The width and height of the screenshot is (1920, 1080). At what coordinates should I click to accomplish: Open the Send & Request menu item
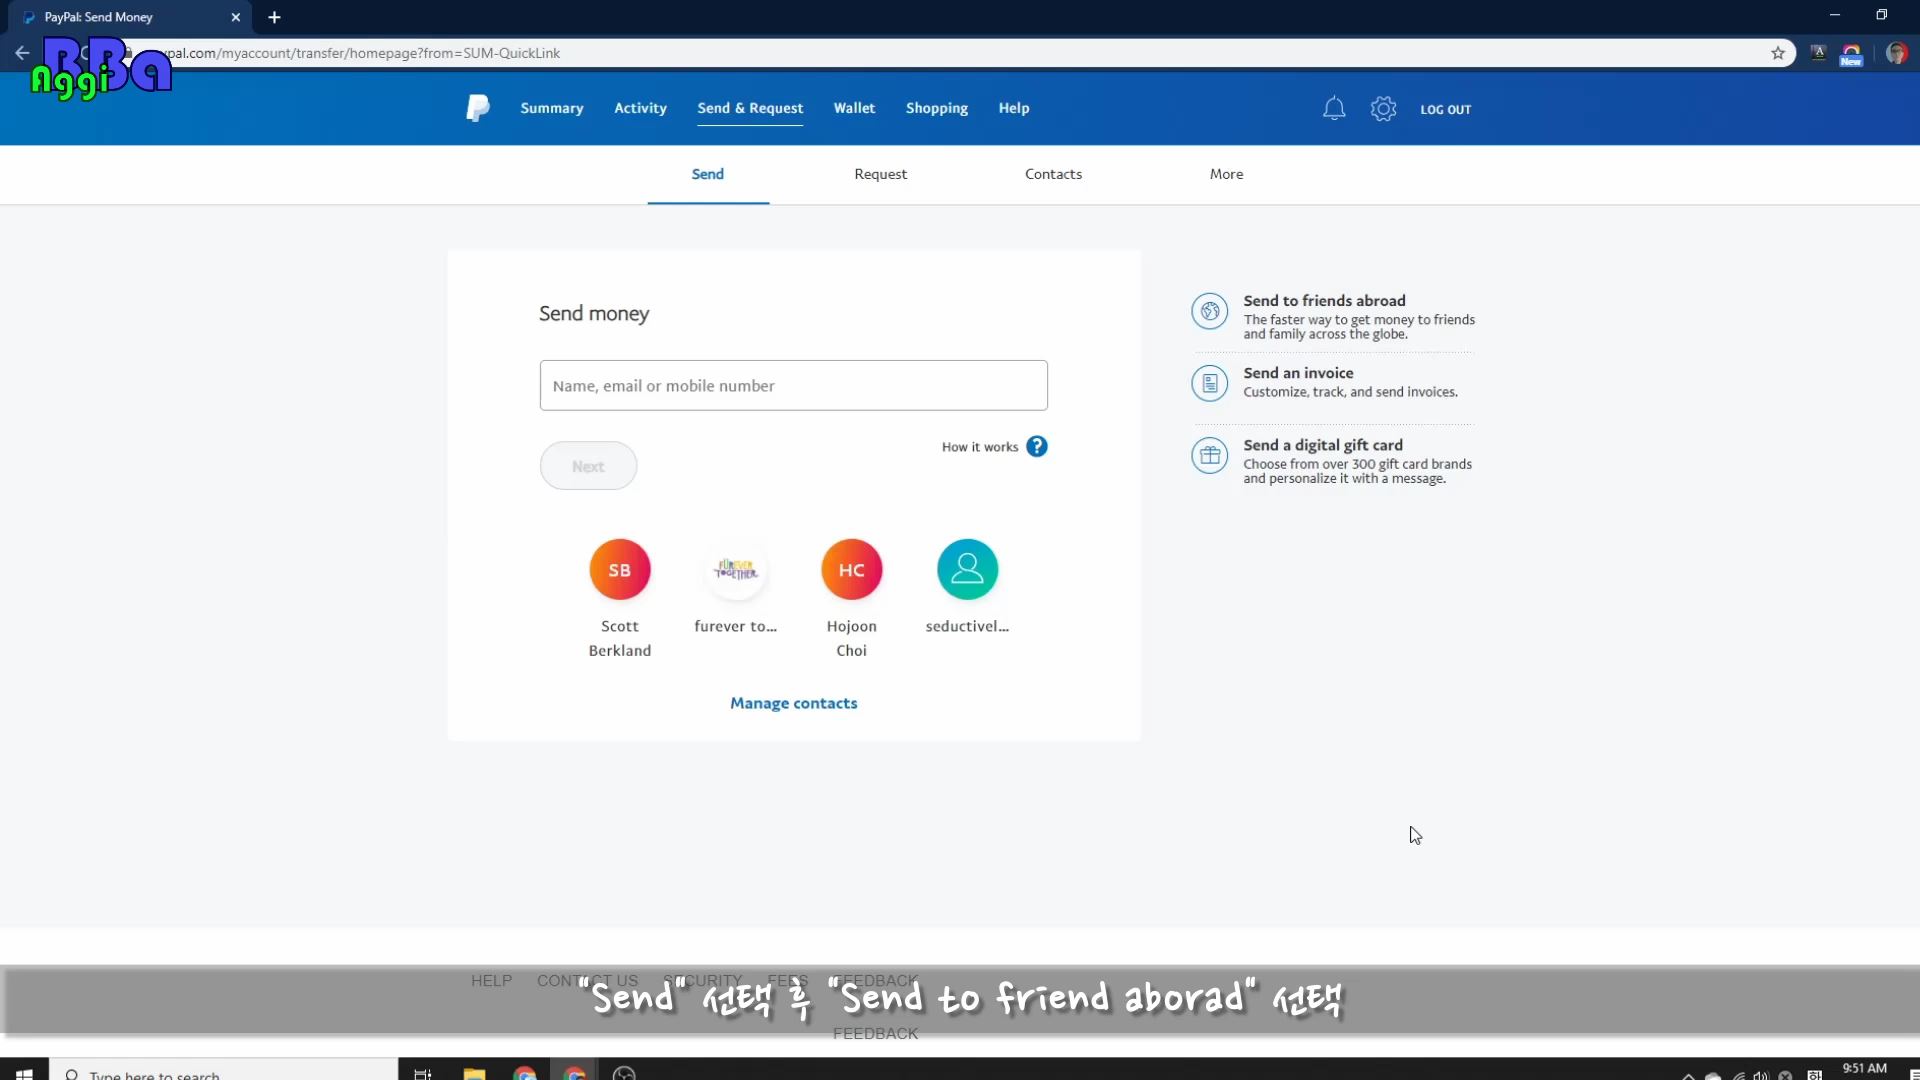point(750,108)
